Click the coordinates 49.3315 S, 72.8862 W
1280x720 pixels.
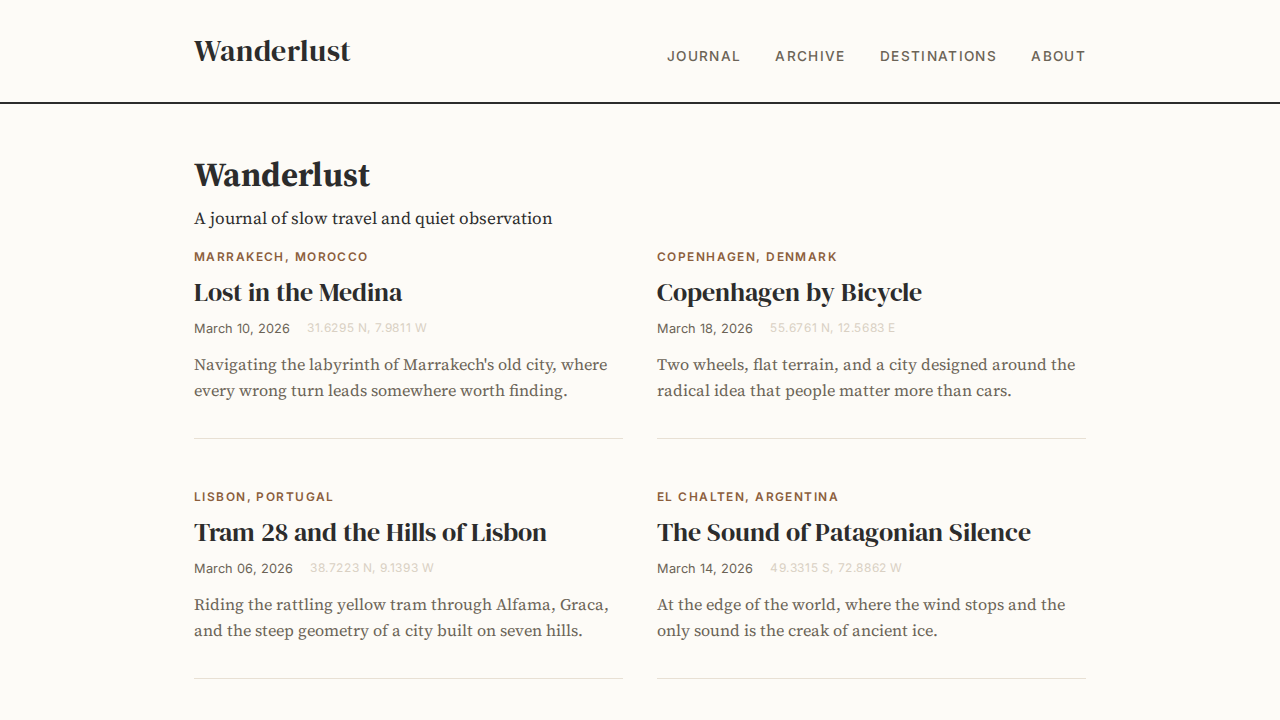[x=836, y=568]
